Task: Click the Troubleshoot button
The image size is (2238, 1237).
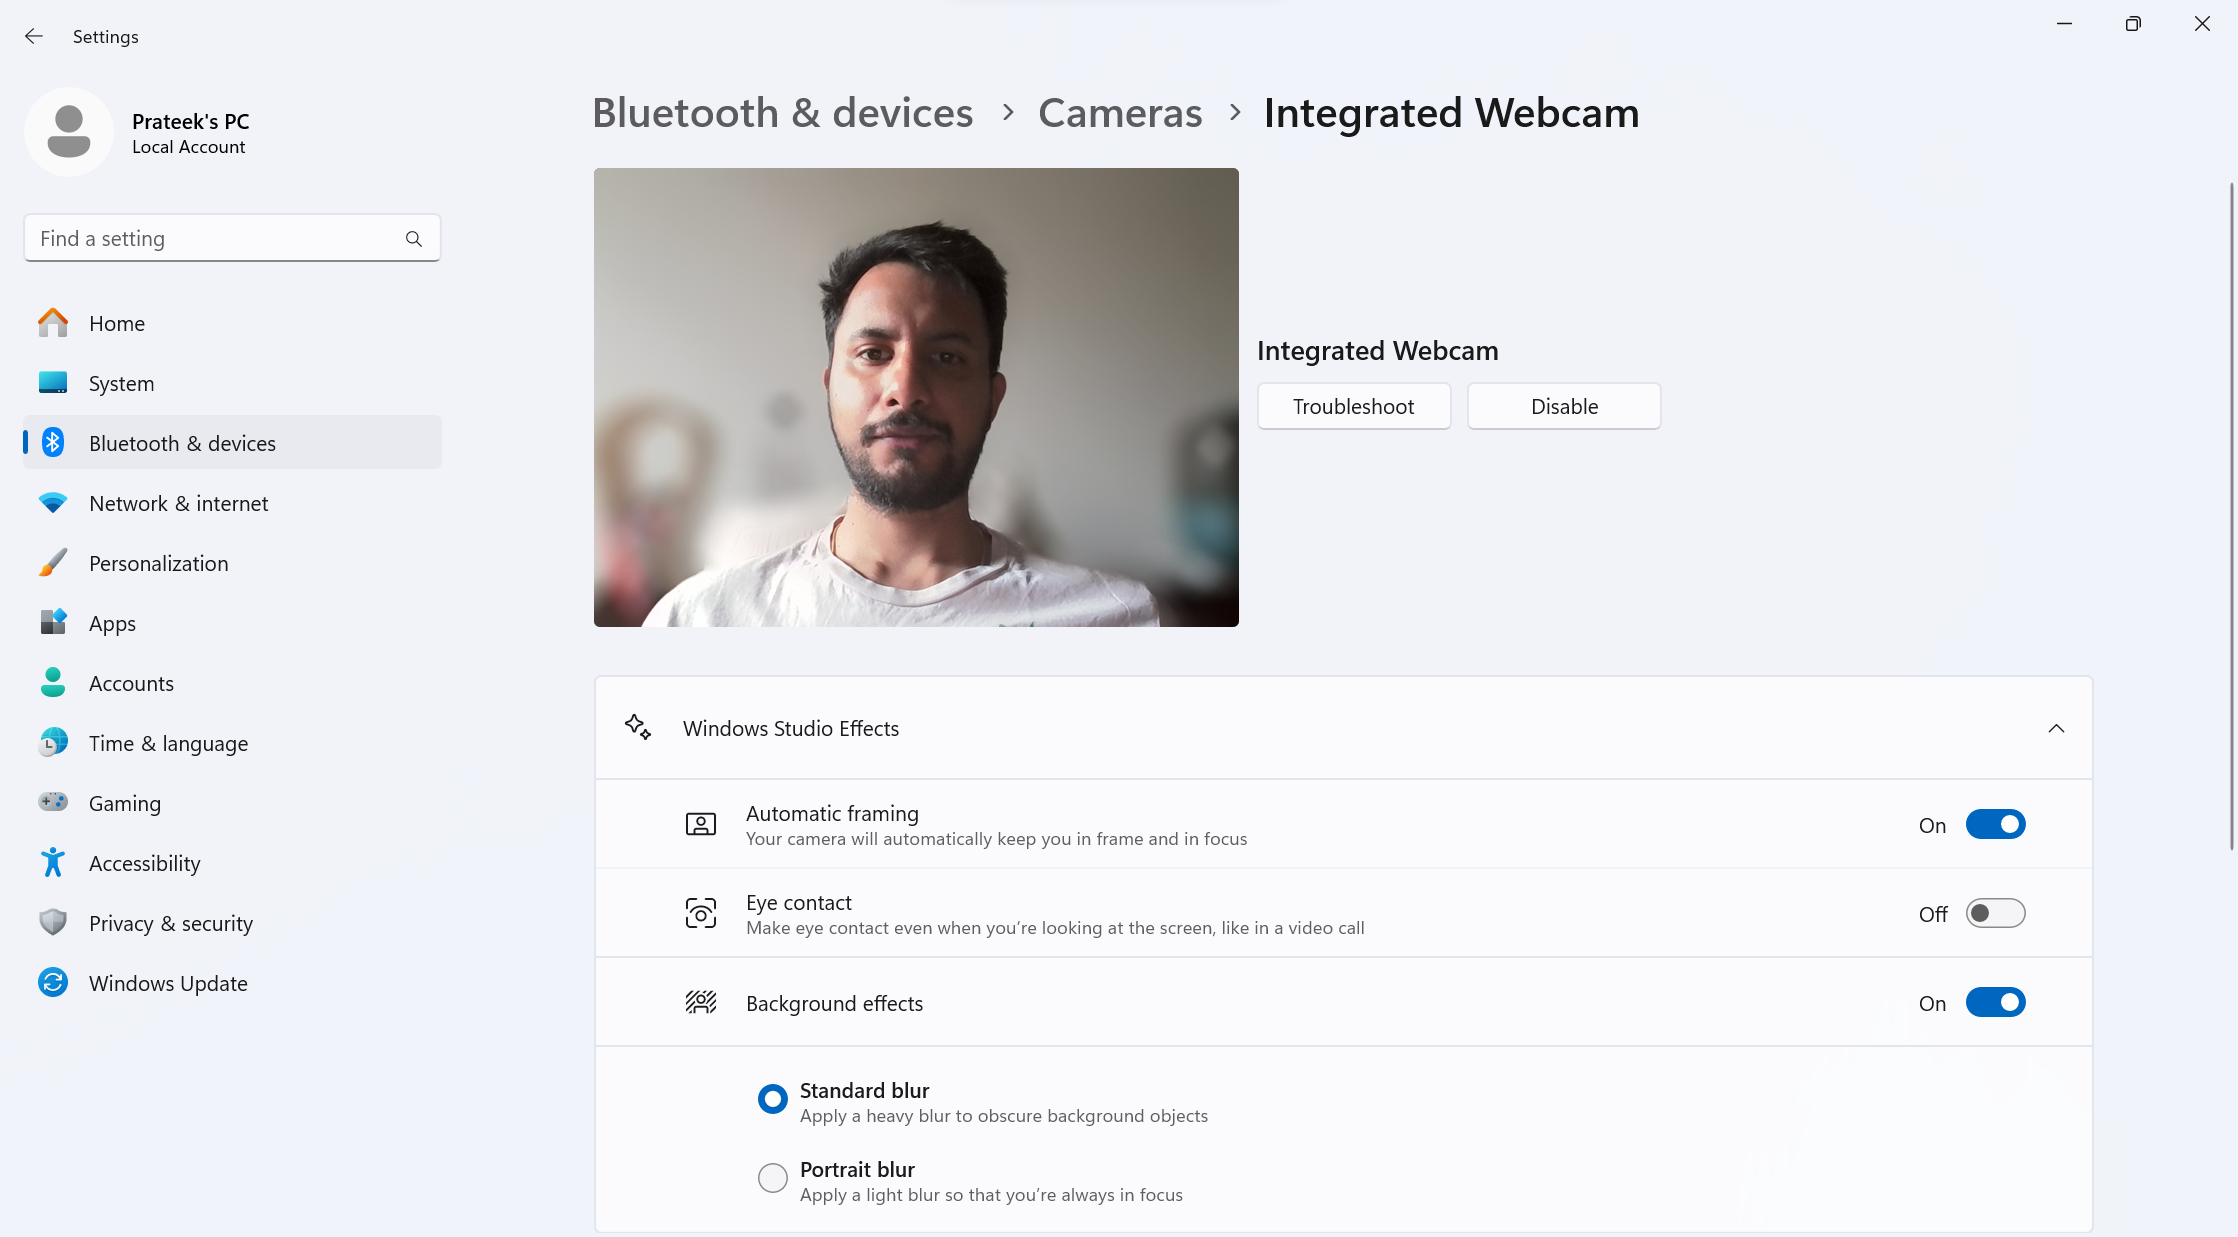Action: coord(1354,406)
